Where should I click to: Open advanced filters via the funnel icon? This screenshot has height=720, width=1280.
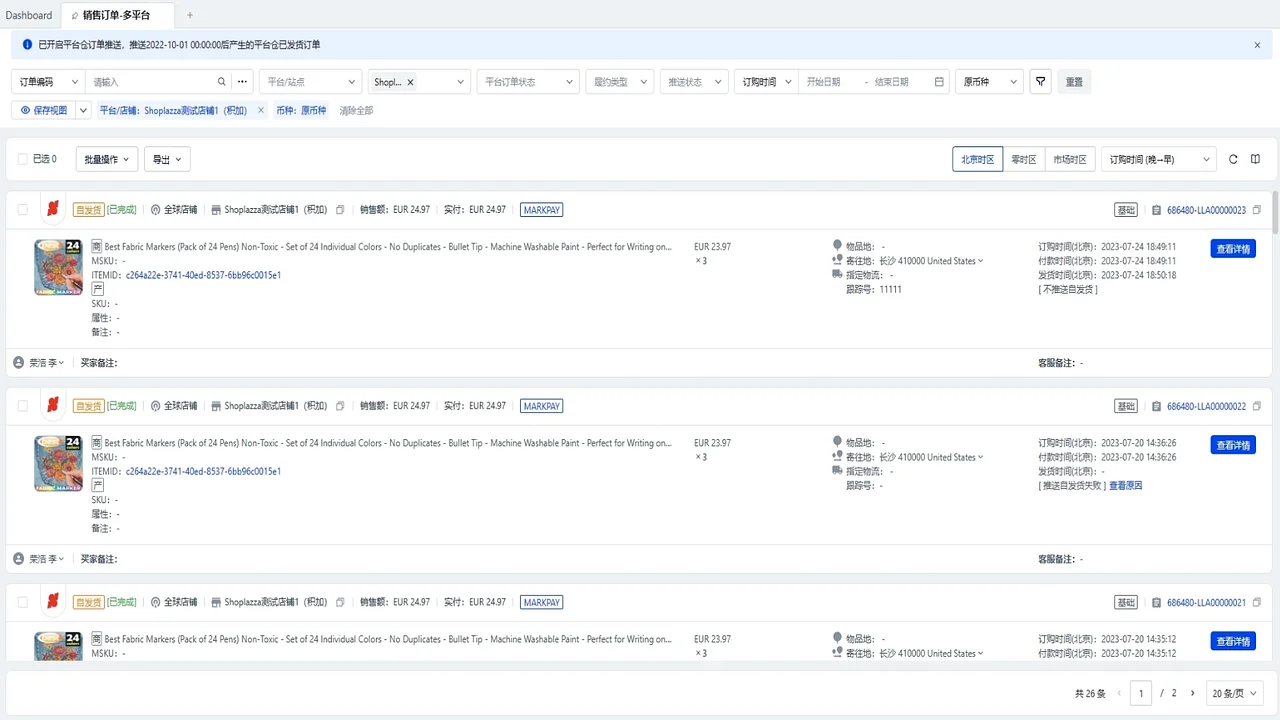tap(1040, 81)
